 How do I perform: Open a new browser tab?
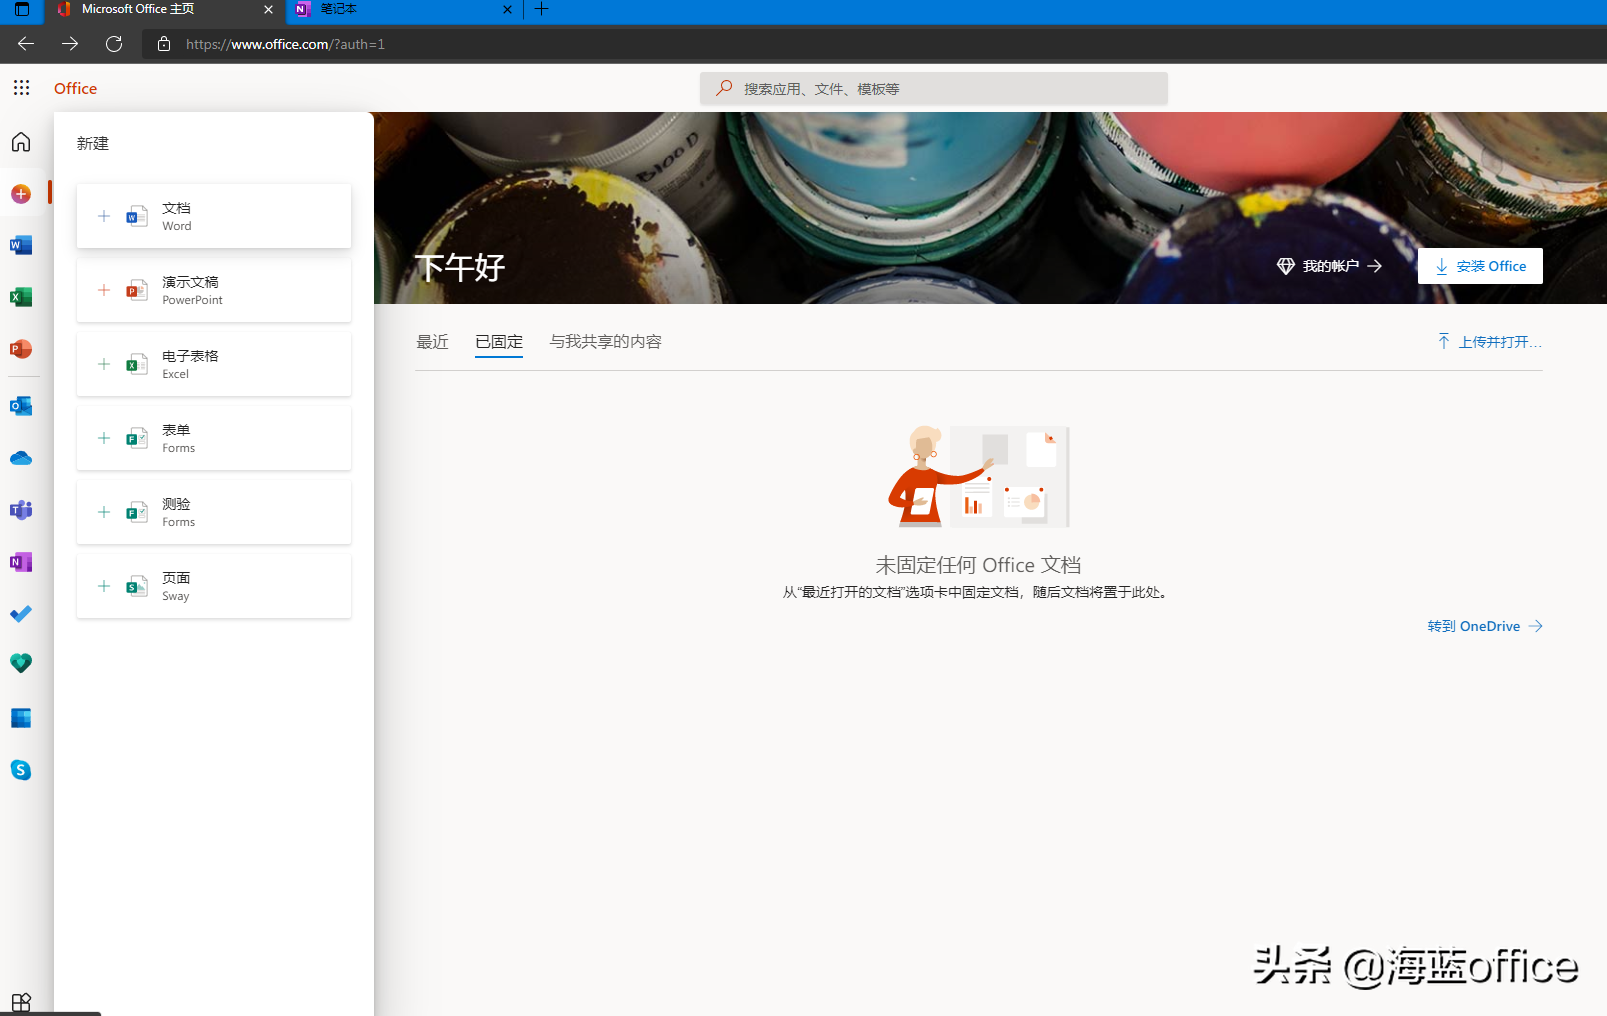pos(542,9)
